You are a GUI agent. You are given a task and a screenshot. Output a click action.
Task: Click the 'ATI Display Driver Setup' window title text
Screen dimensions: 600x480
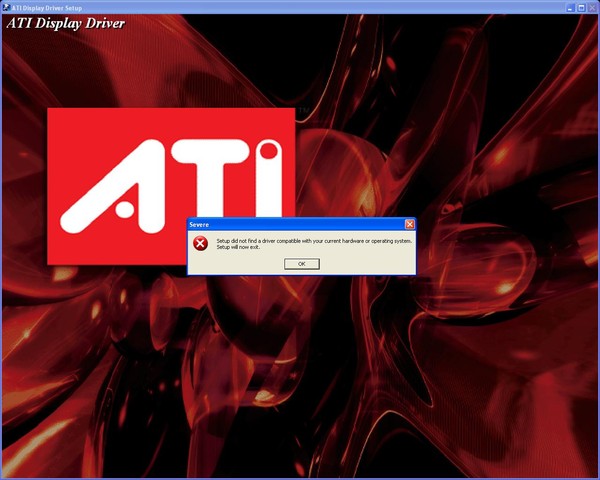[x=47, y=8]
